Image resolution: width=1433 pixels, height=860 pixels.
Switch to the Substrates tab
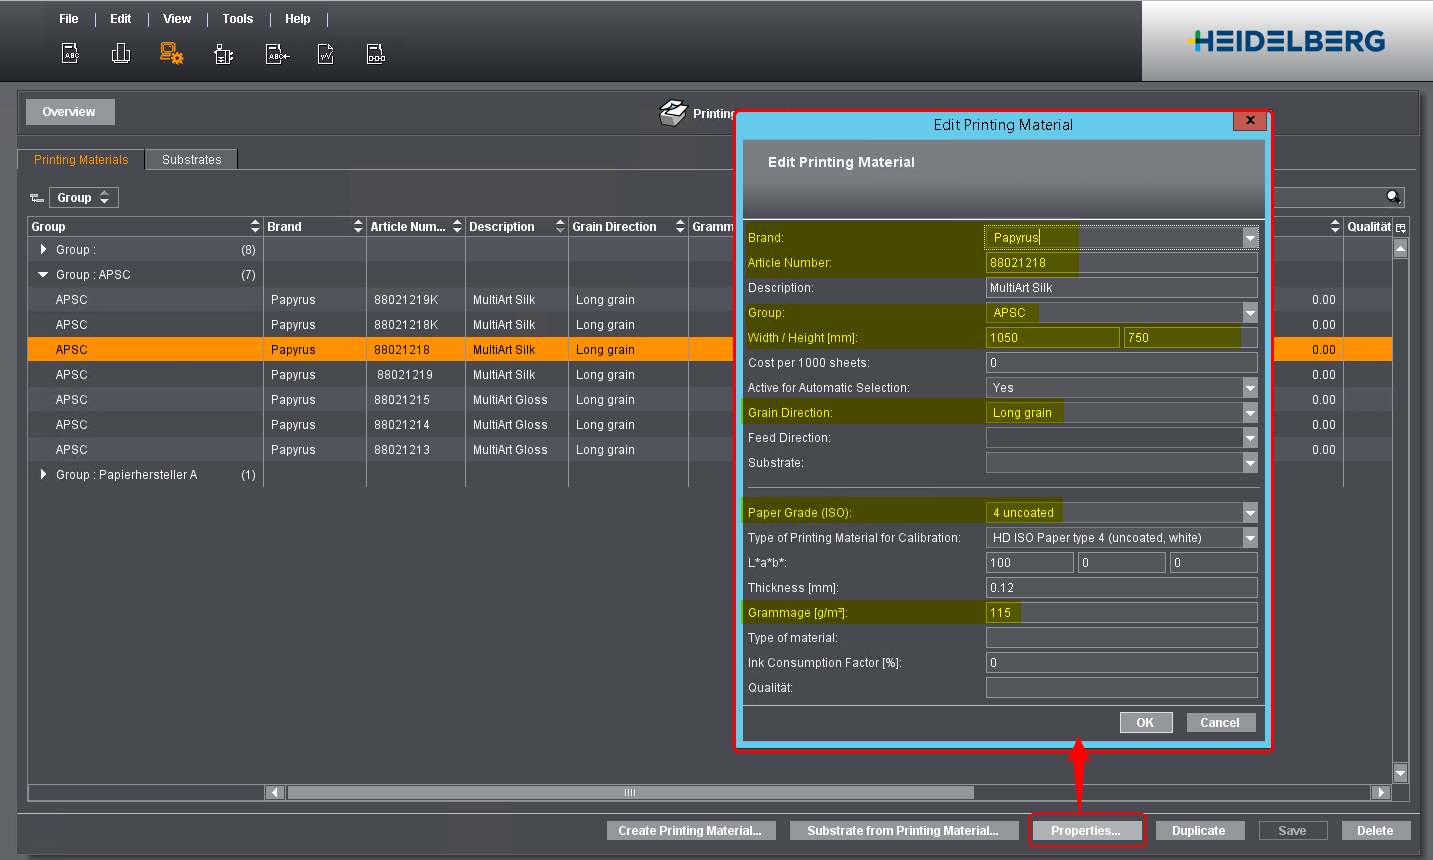(x=192, y=160)
